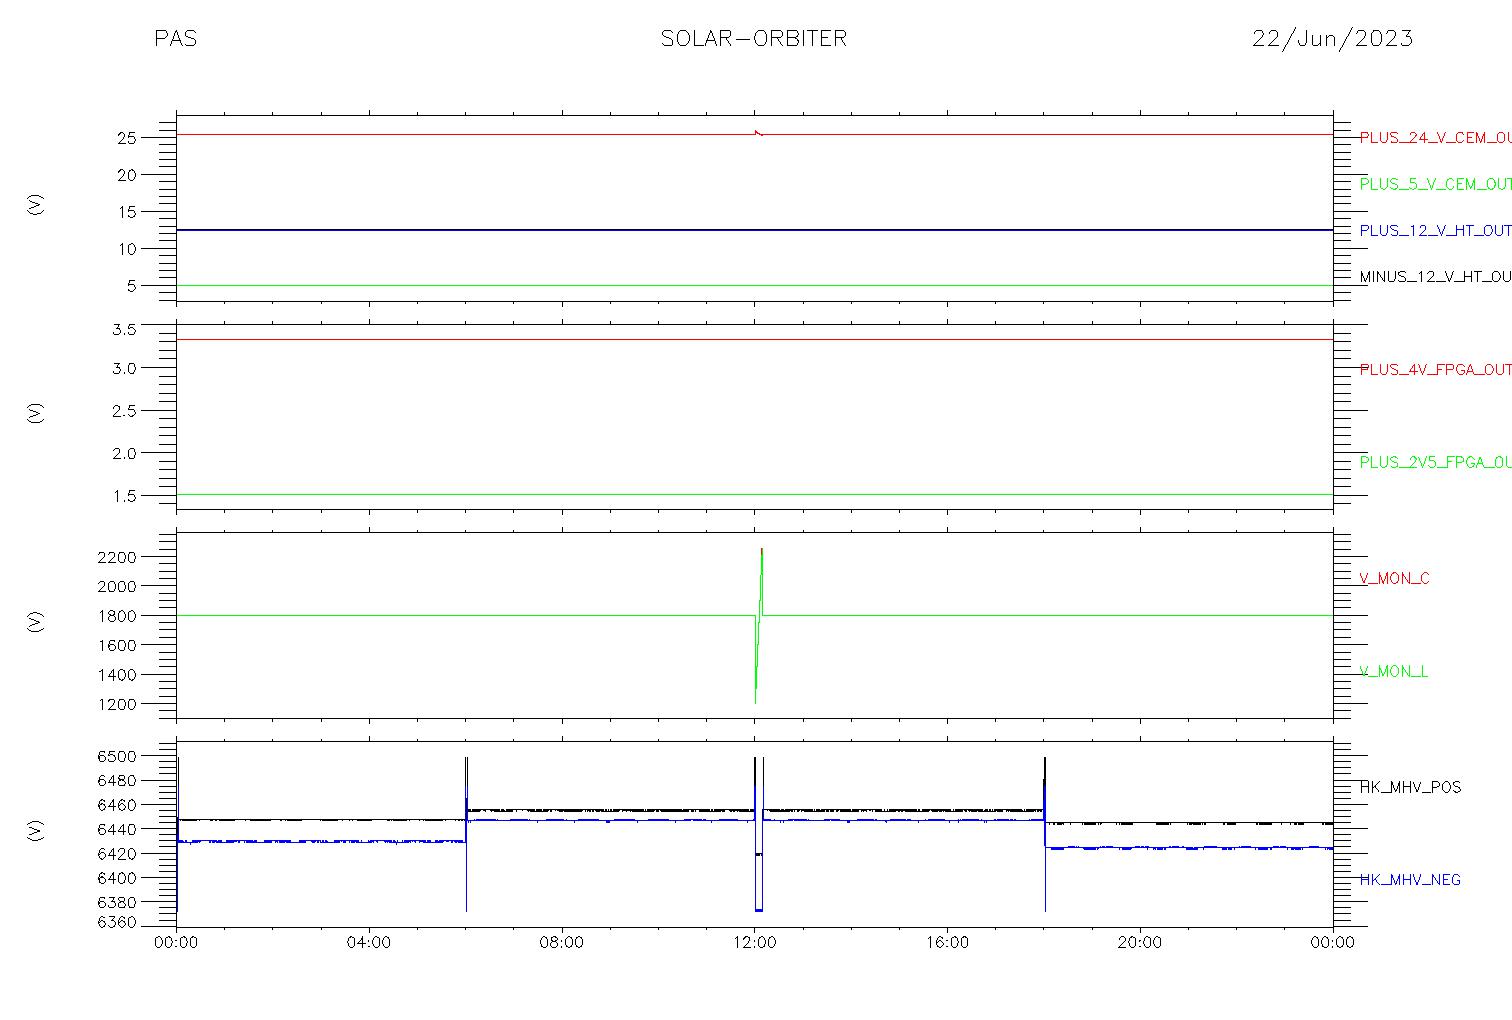Click the "2.0" y-axis tick label
The width and height of the screenshot is (1512, 1020).
tap(123, 453)
